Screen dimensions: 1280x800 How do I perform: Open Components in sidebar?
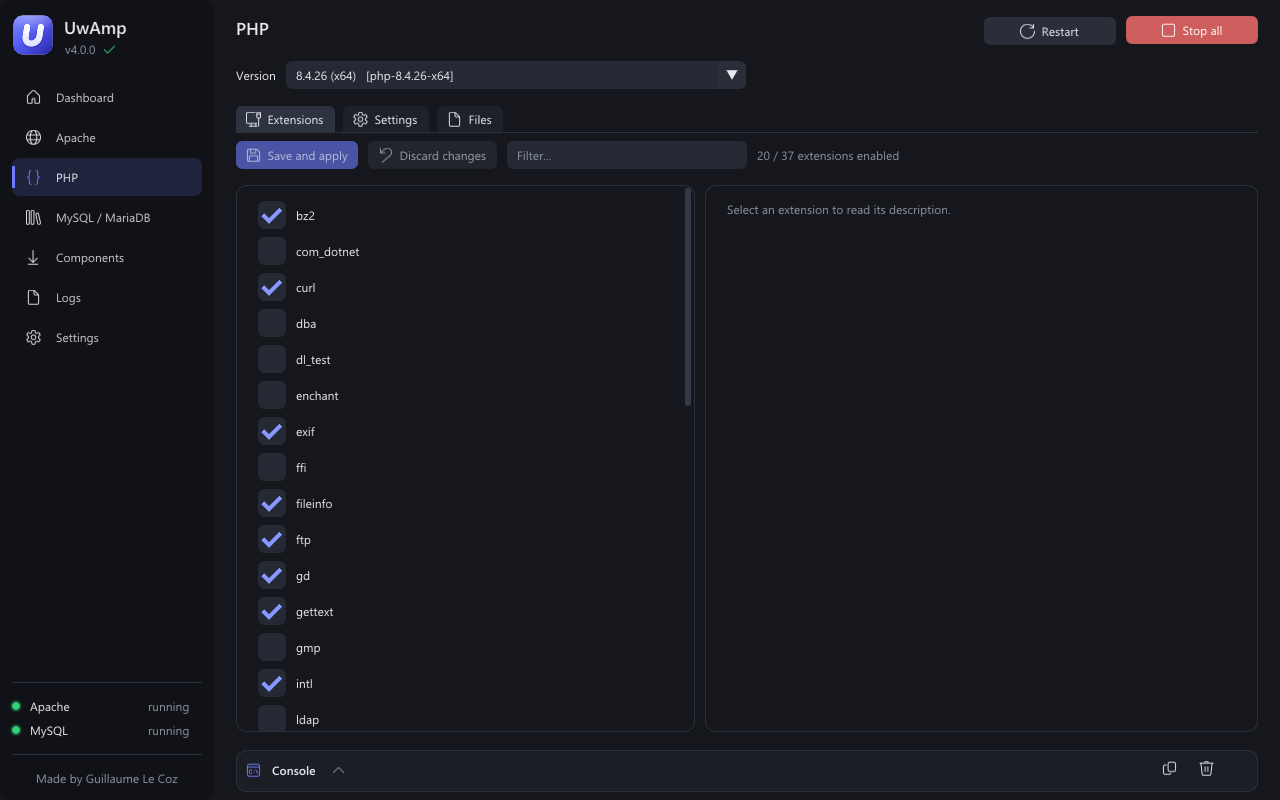pyautogui.click(x=107, y=258)
